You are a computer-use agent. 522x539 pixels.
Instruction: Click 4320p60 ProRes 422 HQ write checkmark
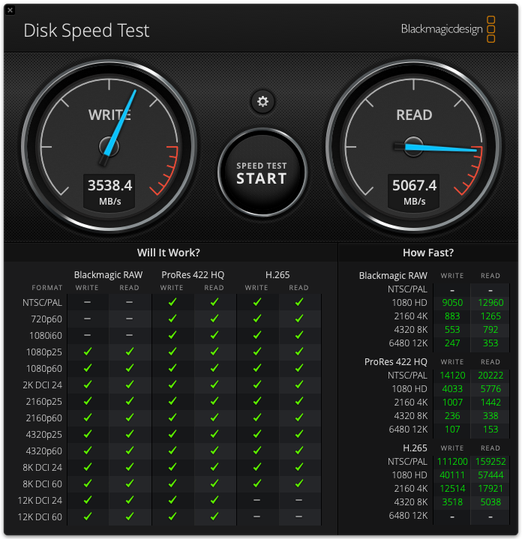(172, 450)
